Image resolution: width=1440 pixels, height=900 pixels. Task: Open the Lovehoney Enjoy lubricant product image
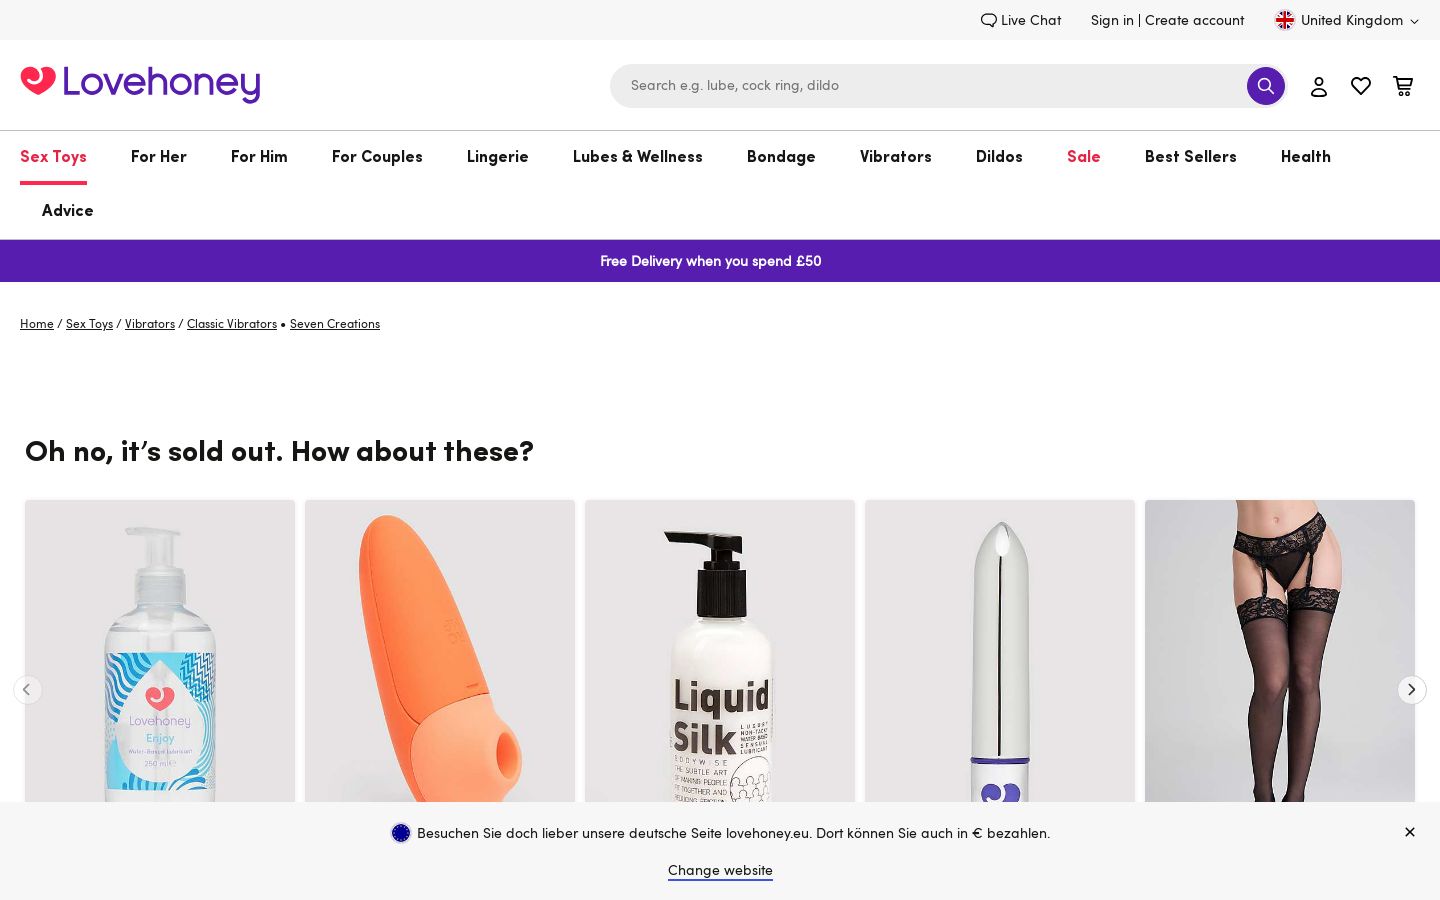click(160, 651)
